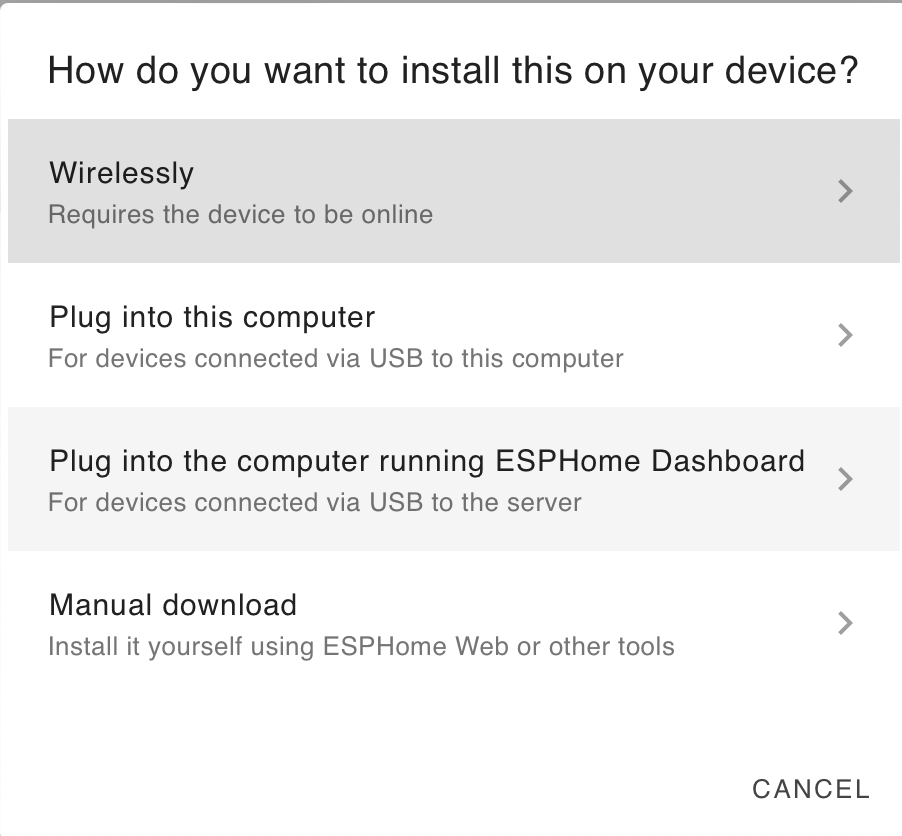This screenshot has width=902, height=836.
Task: Open the Wirelessly option's right chevron
Action: pyautogui.click(x=844, y=191)
